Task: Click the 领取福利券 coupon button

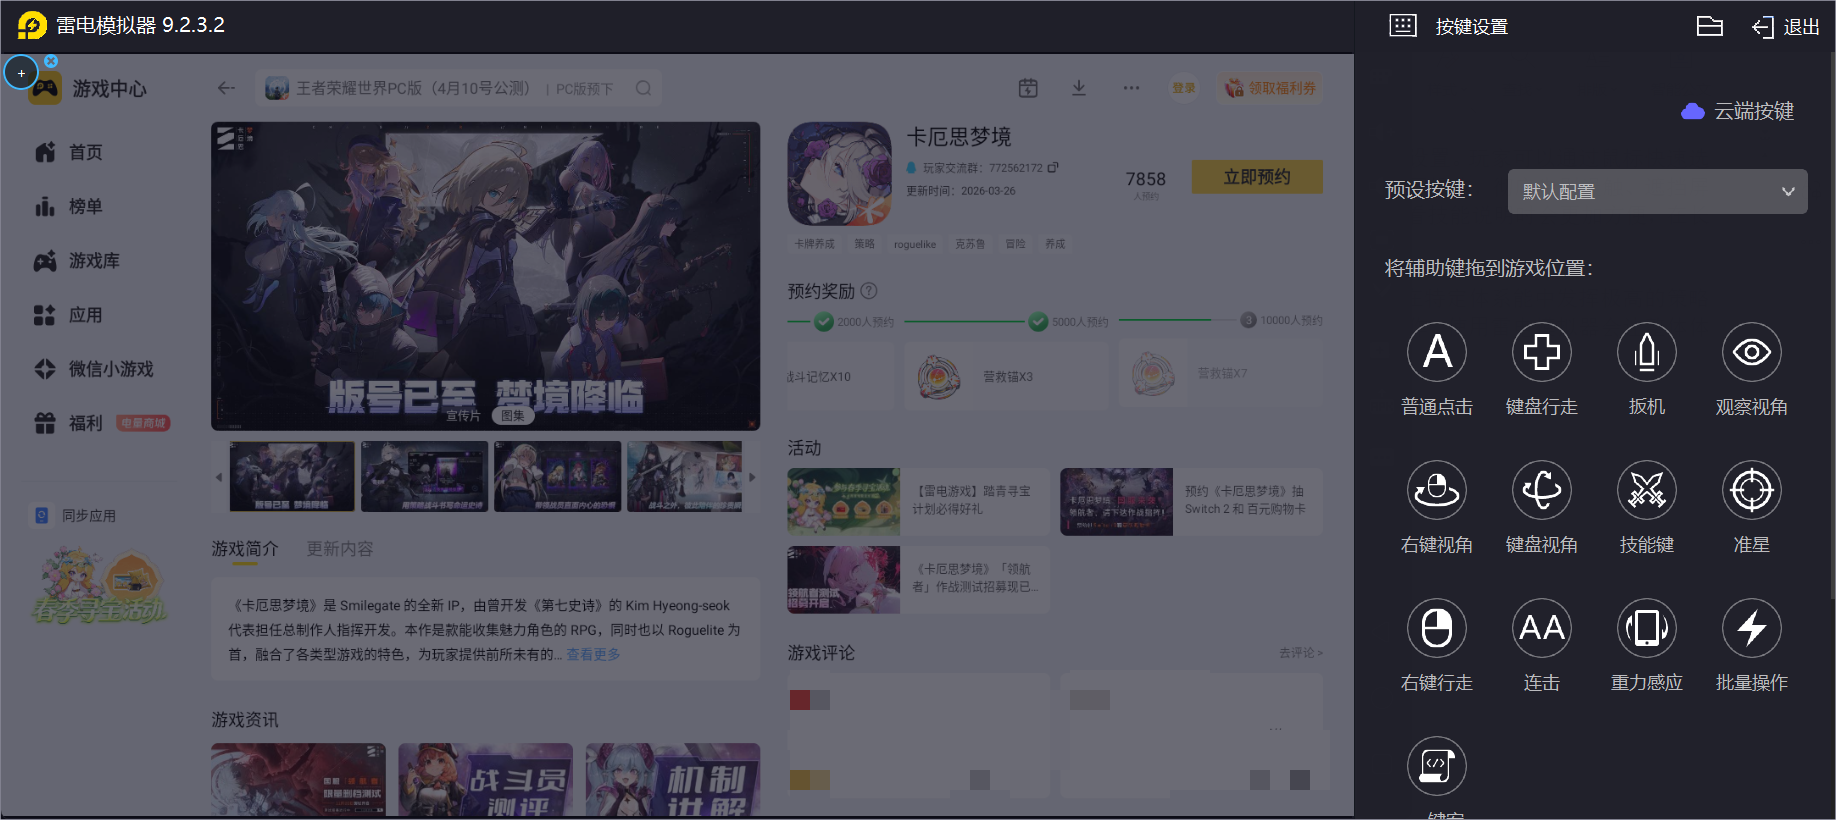Action: 1271,88
